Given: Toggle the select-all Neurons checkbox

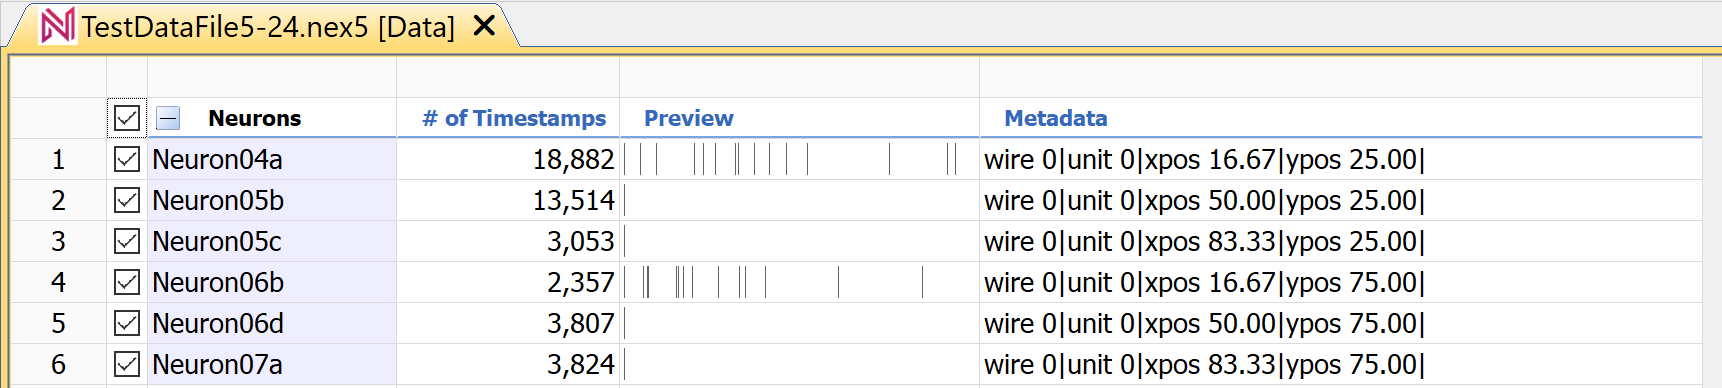Looking at the screenshot, I should [127, 118].
